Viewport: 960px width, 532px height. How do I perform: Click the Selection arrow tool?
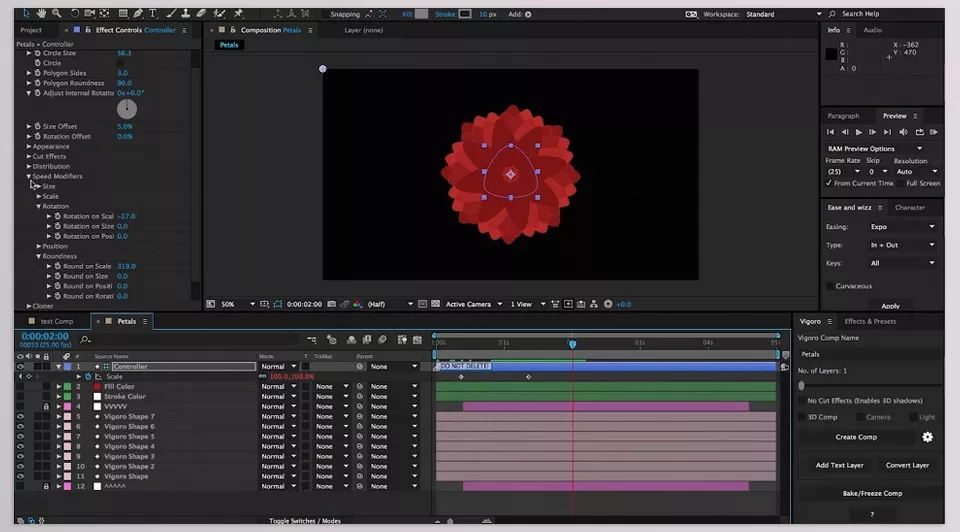pyautogui.click(x=26, y=13)
